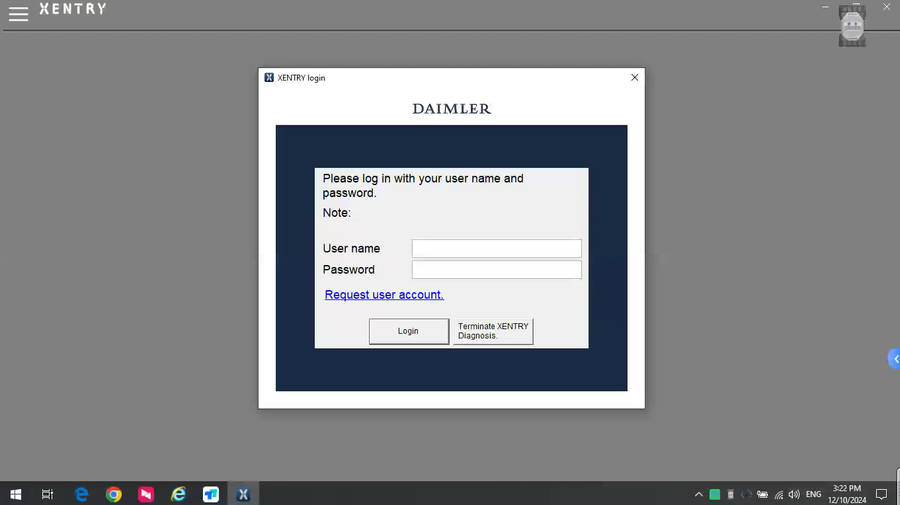Open the clock showing 3:22 PM
The height and width of the screenshot is (505, 900).
(847, 494)
